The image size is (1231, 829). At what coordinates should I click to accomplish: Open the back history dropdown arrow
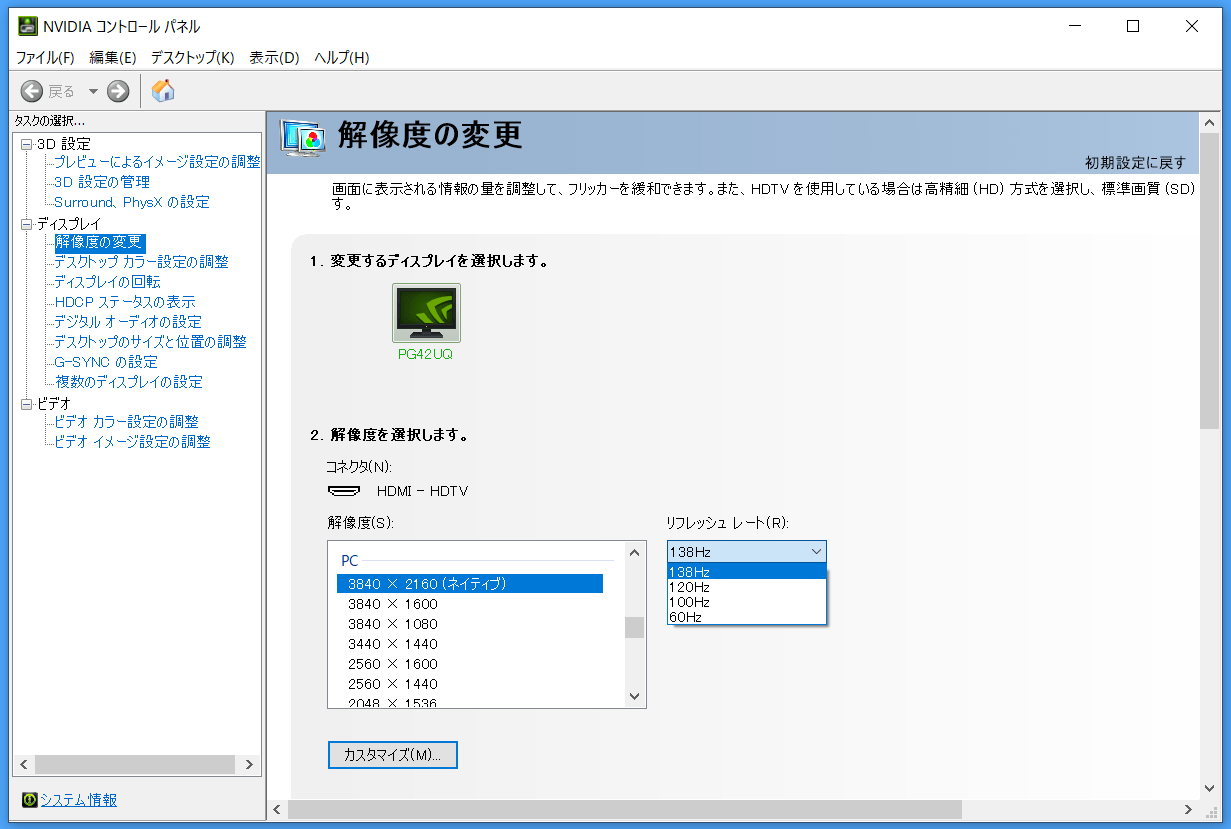[93, 91]
